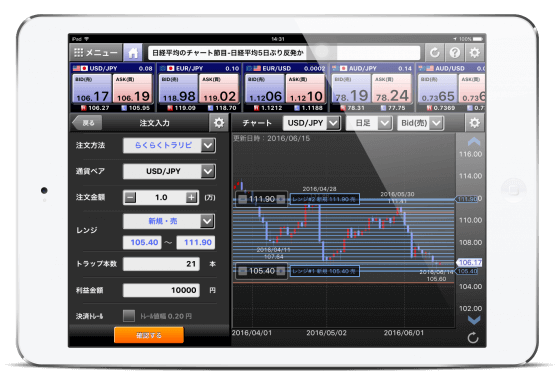The height and width of the screenshot is (381, 560).
Task: Edit 利益金額 field showing 10000
Action: click(x=161, y=290)
